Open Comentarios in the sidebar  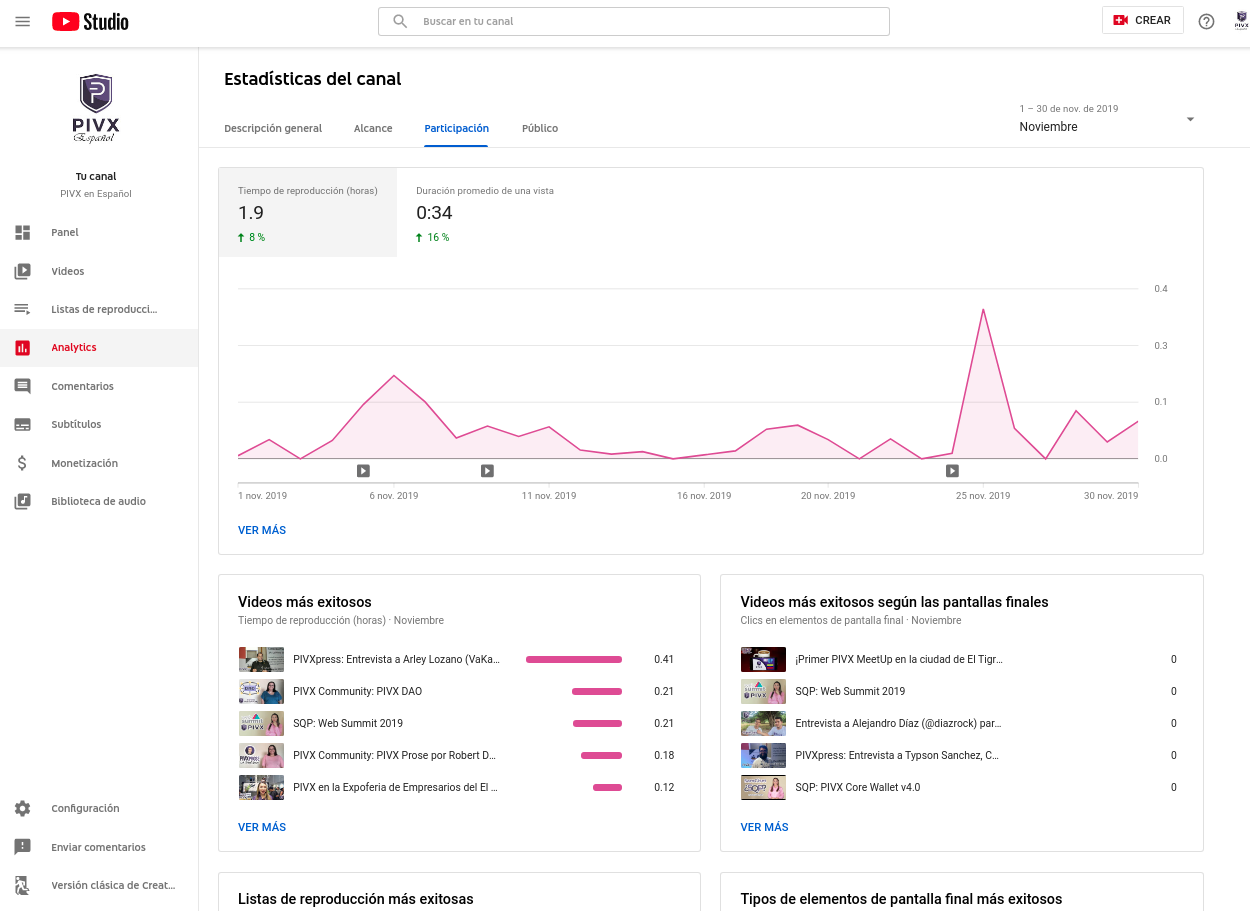[x=99, y=386]
